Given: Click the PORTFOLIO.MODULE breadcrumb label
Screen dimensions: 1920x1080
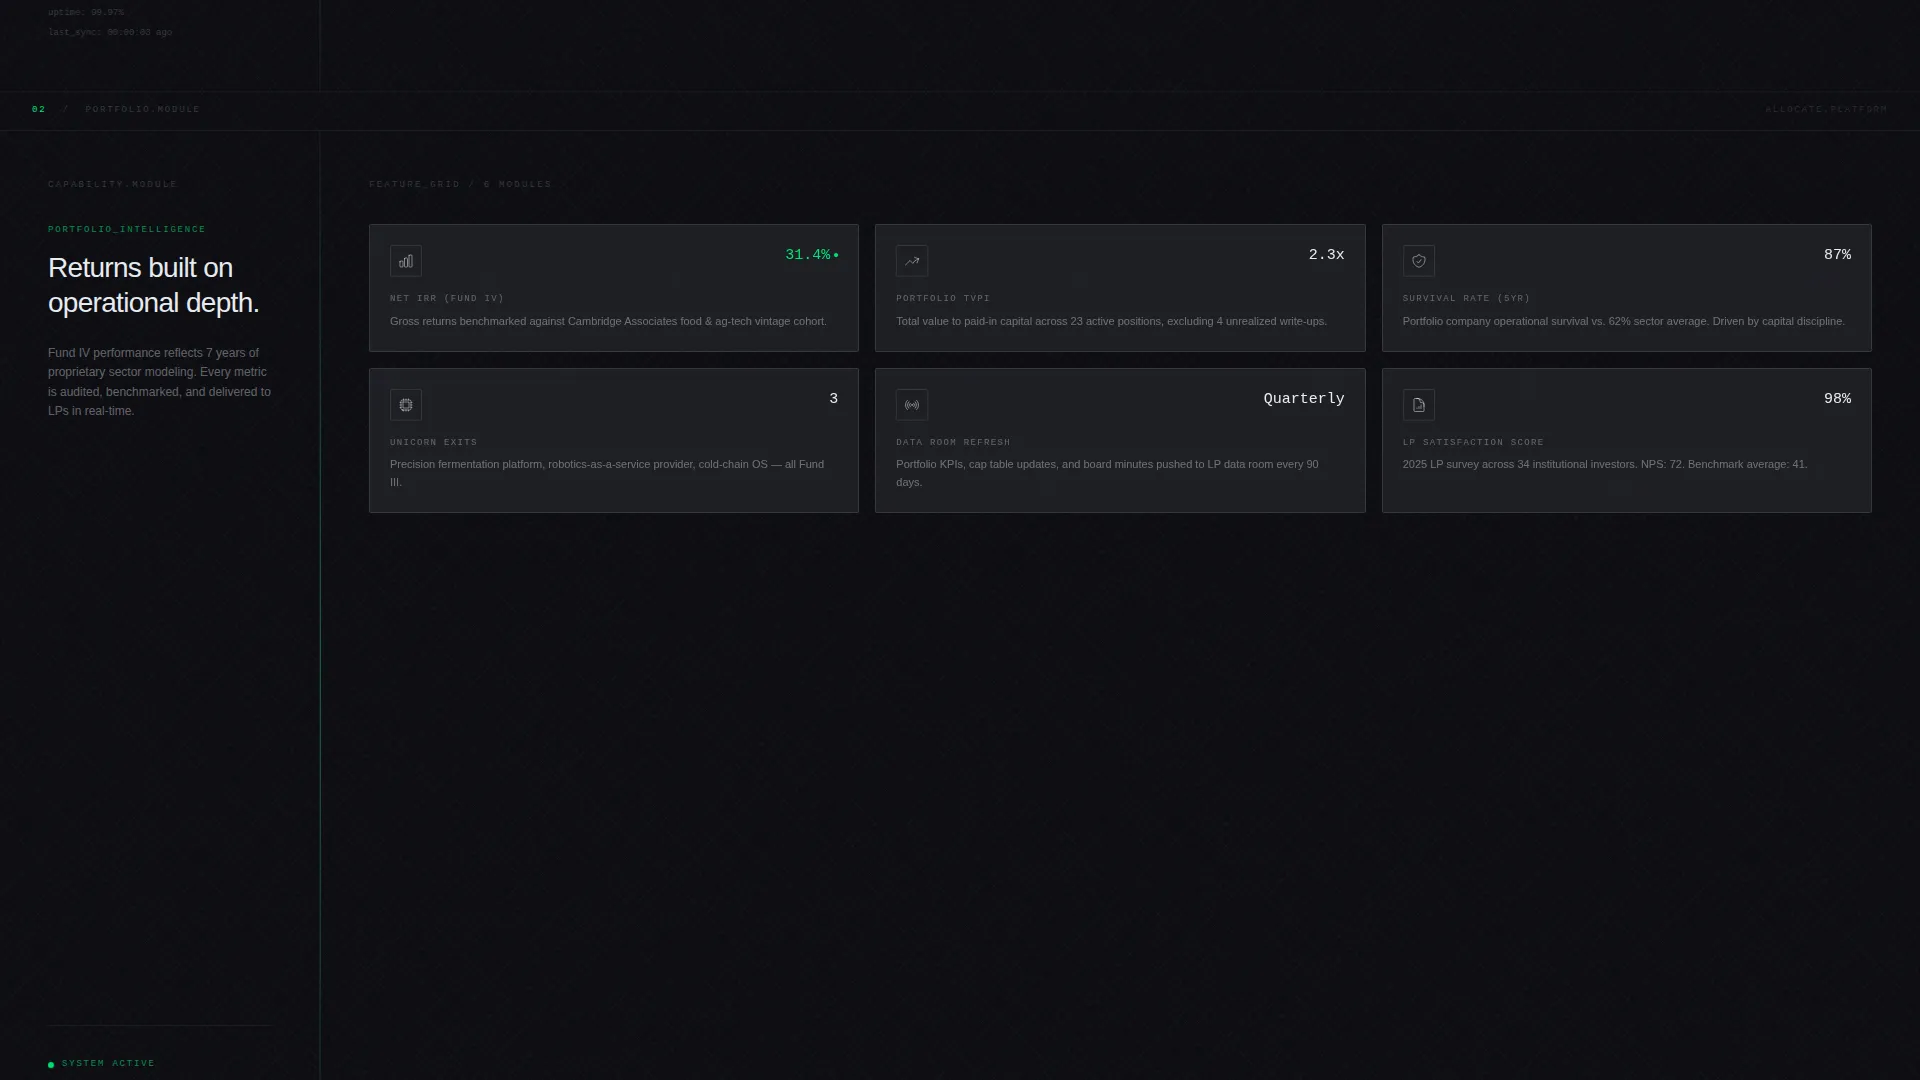Looking at the screenshot, I should tap(143, 109).
